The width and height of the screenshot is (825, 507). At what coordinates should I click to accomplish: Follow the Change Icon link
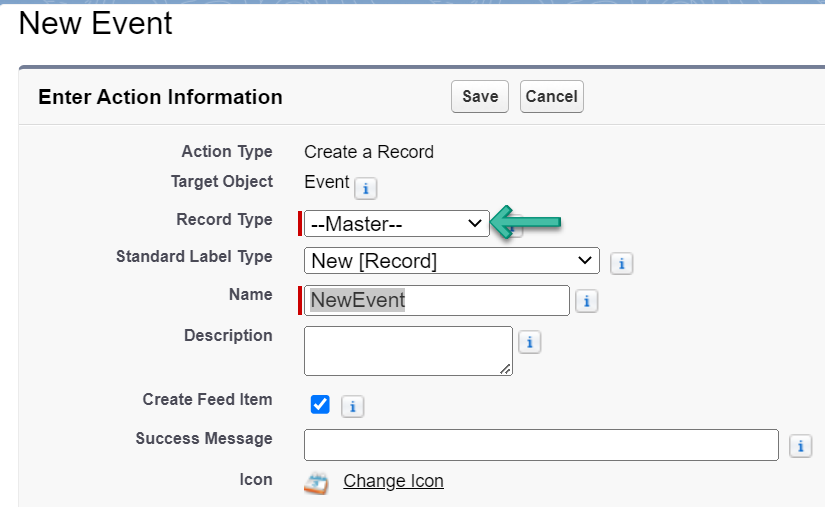pos(393,481)
